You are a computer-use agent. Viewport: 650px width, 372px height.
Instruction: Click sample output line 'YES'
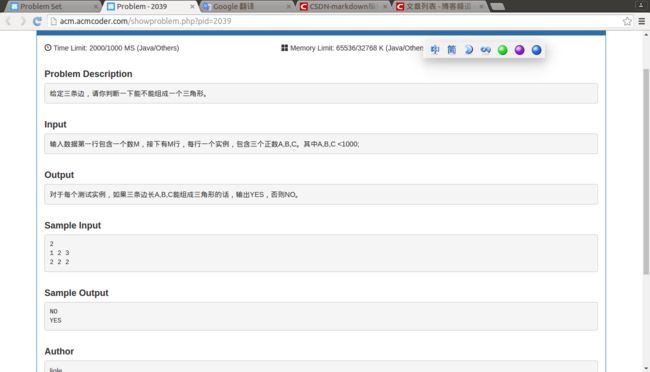pyautogui.click(x=55, y=320)
